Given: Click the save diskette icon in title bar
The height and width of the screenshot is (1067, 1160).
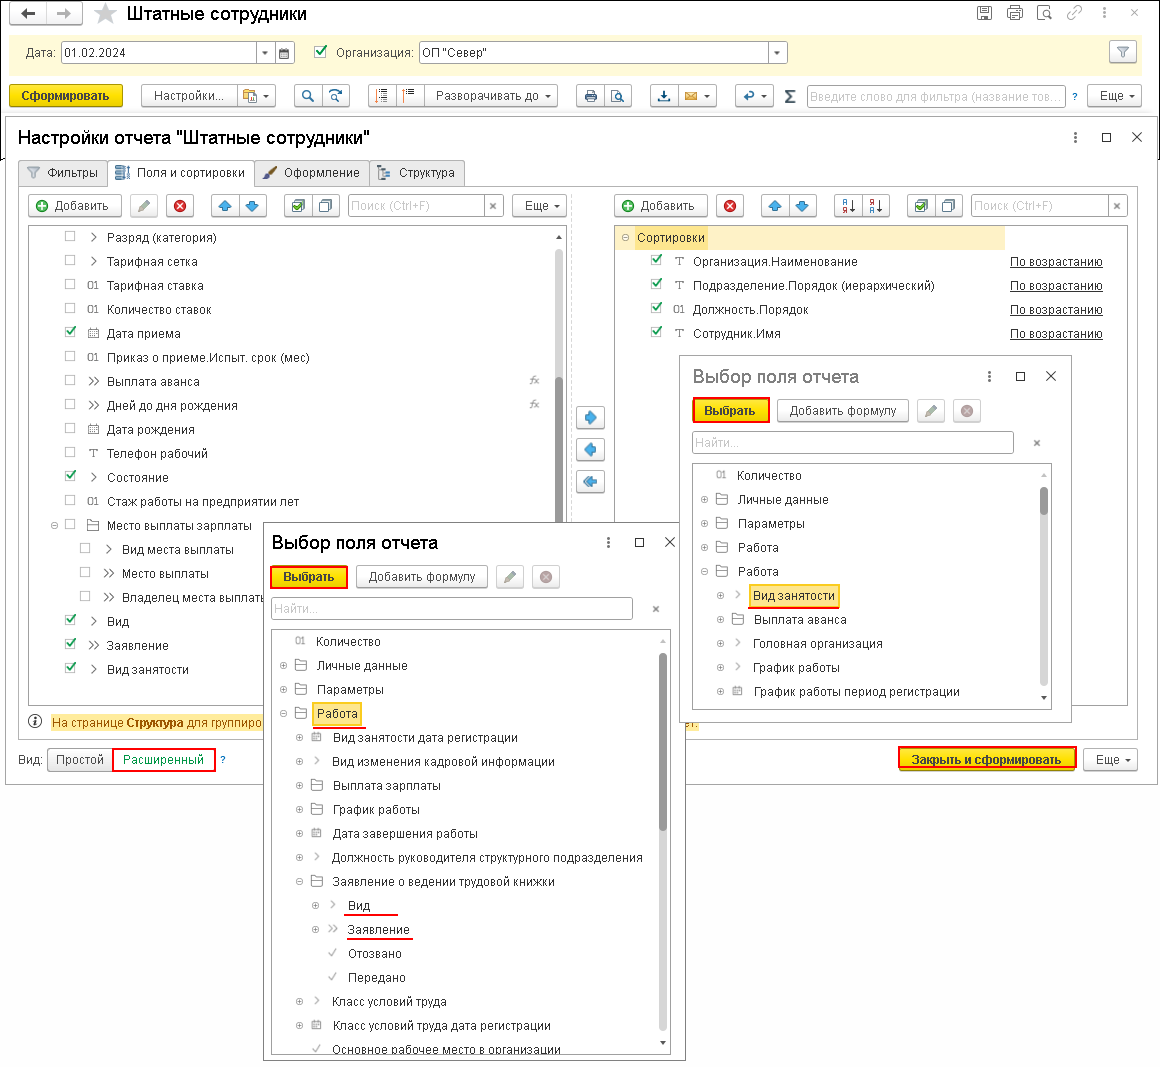Looking at the screenshot, I should click(x=984, y=13).
